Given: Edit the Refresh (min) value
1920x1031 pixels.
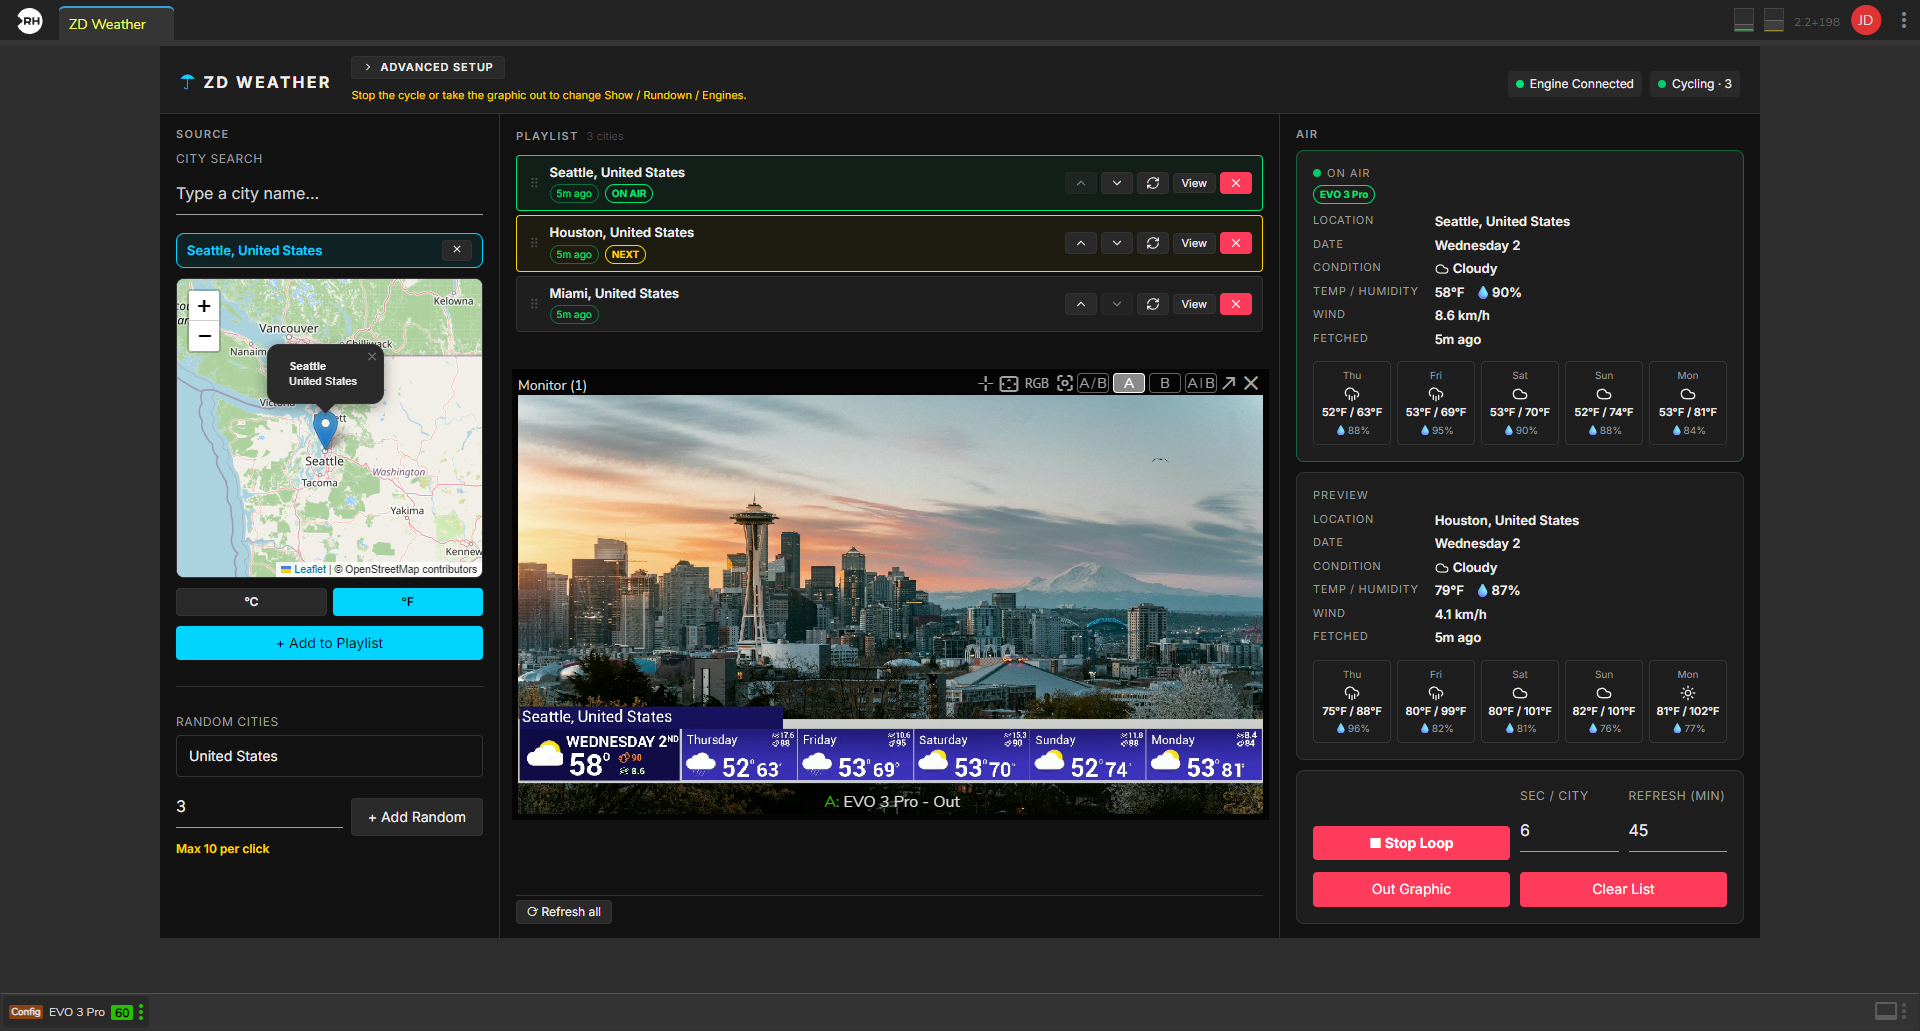Looking at the screenshot, I should pos(1677,831).
